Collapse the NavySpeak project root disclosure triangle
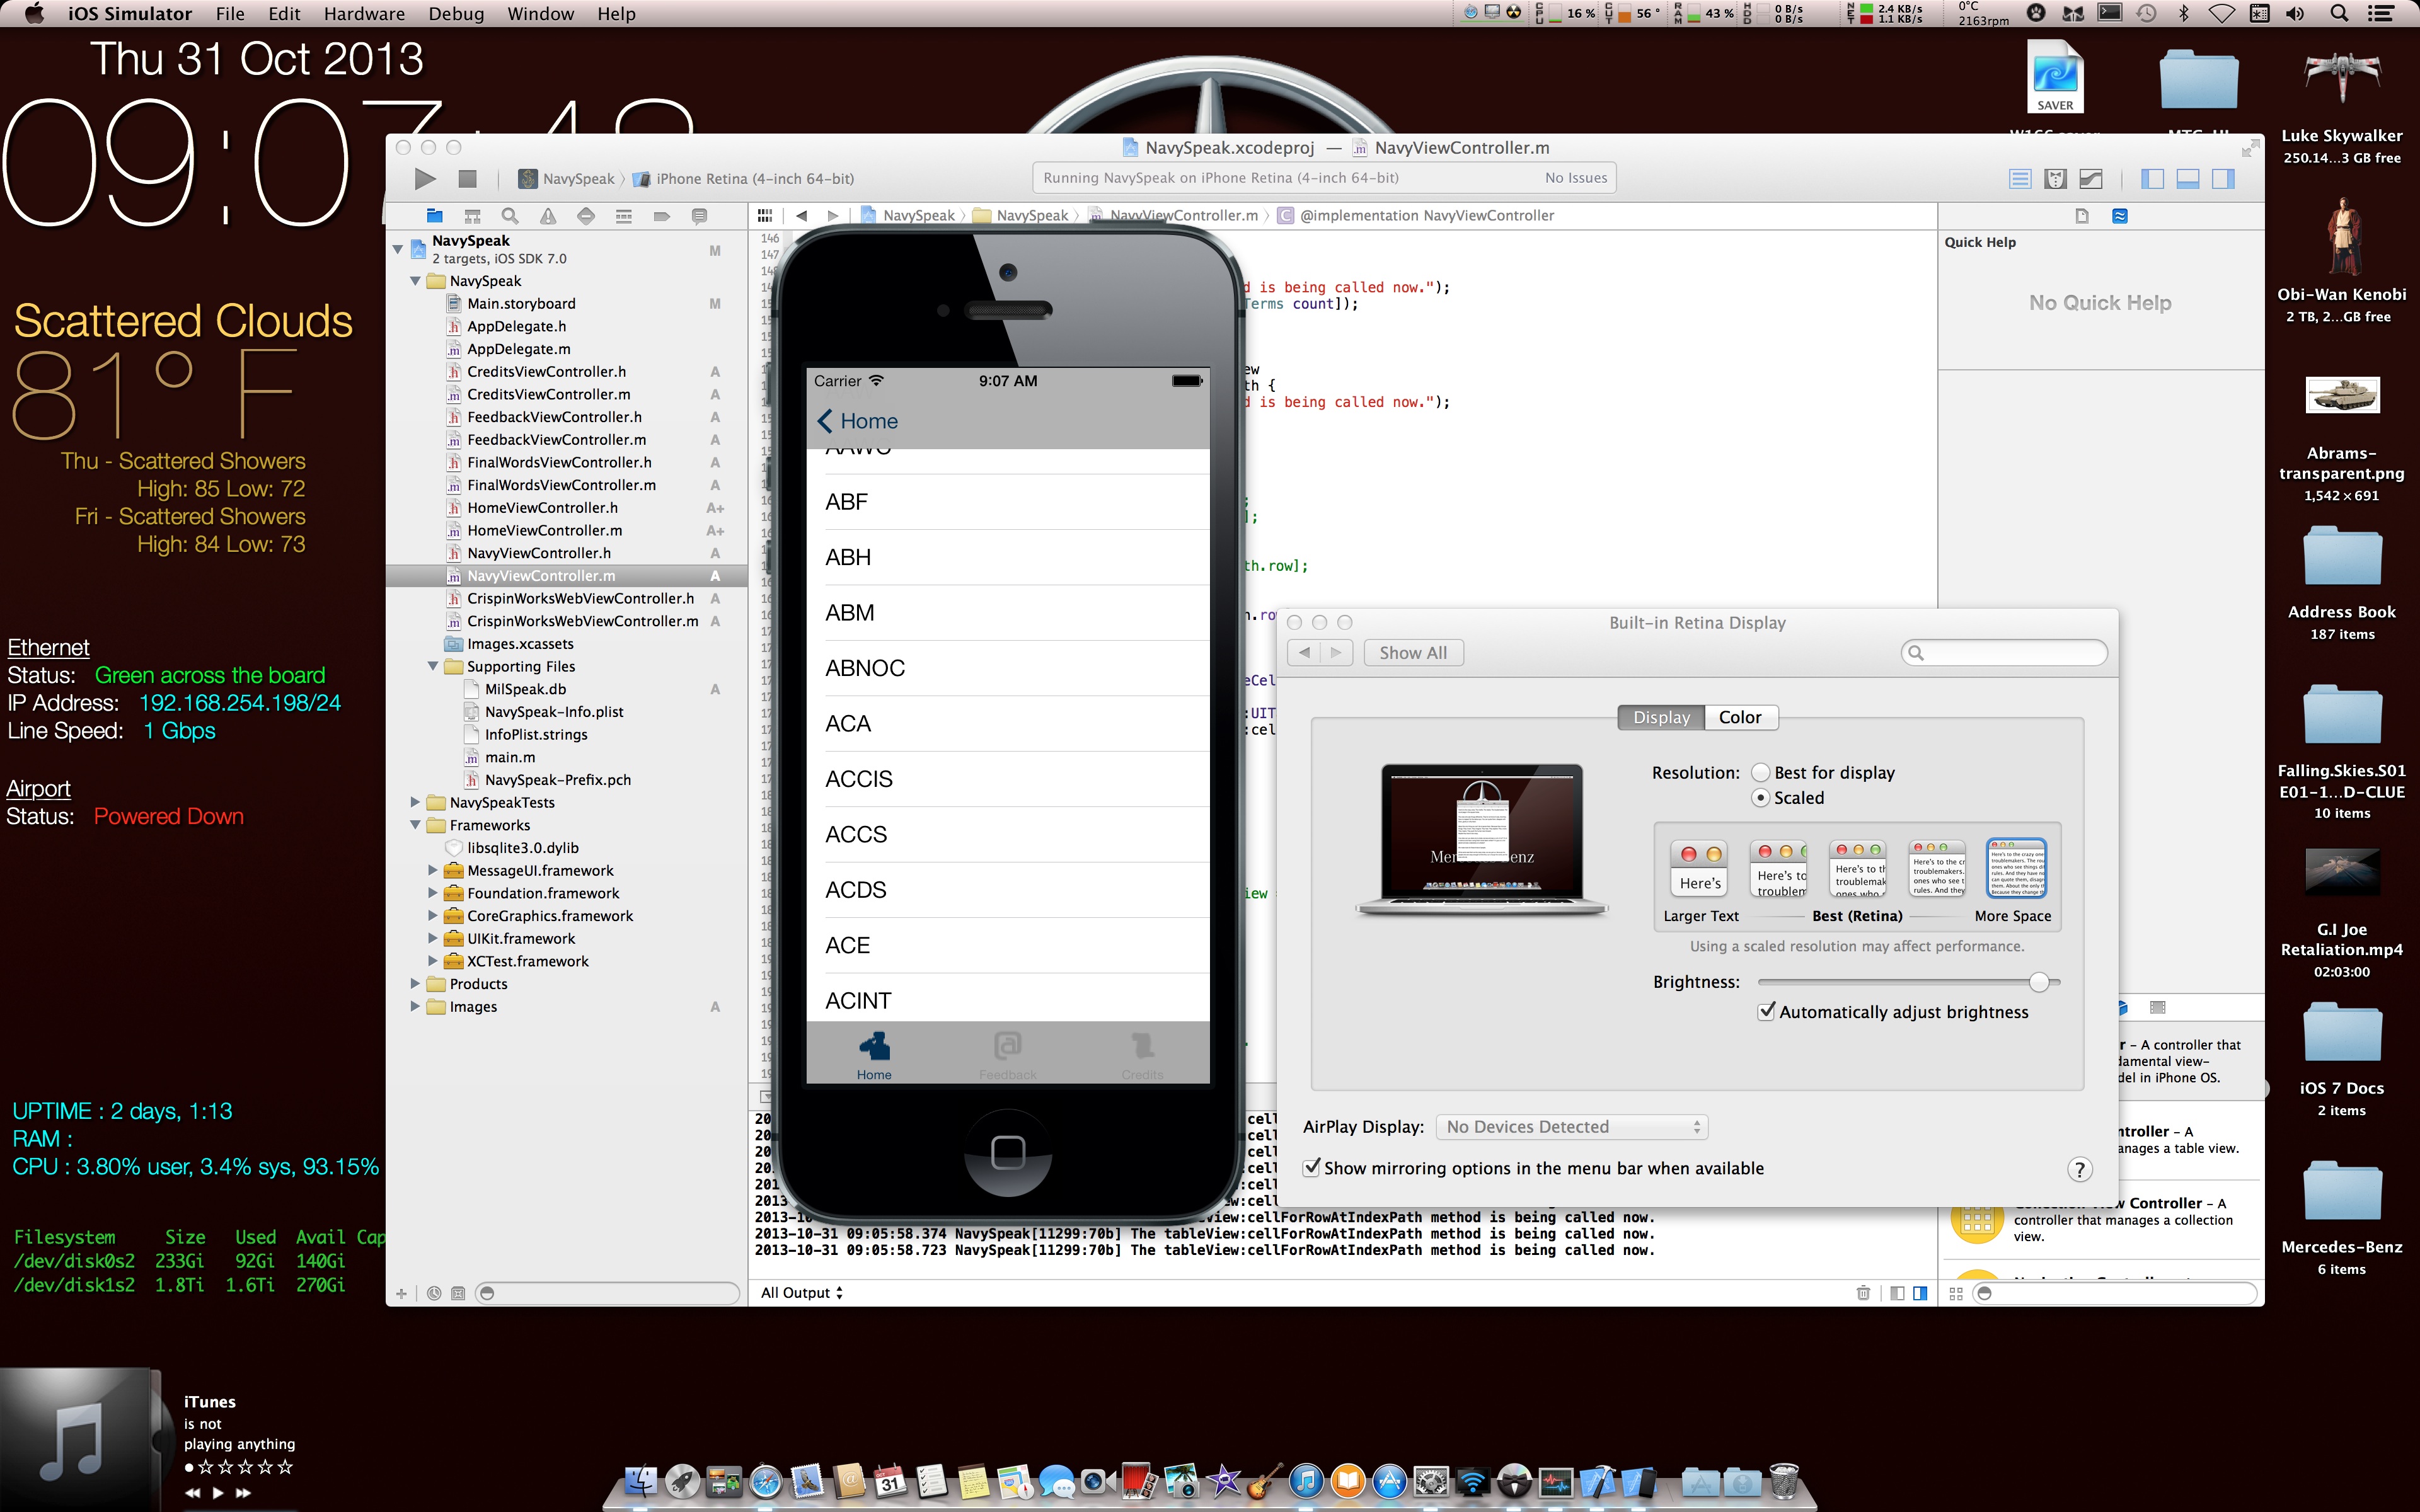Viewport: 2420px width, 1512px height. click(398, 249)
